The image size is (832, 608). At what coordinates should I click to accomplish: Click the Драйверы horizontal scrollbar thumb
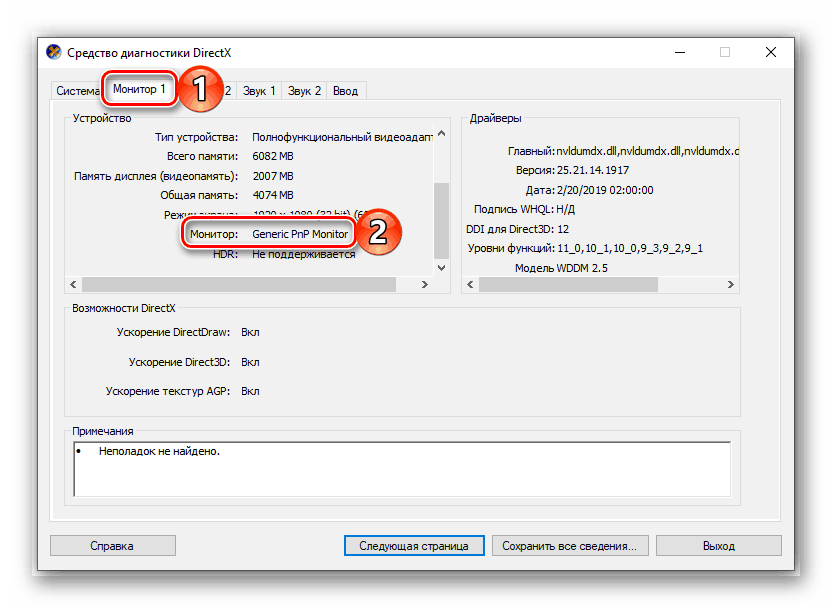pos(568,284)
